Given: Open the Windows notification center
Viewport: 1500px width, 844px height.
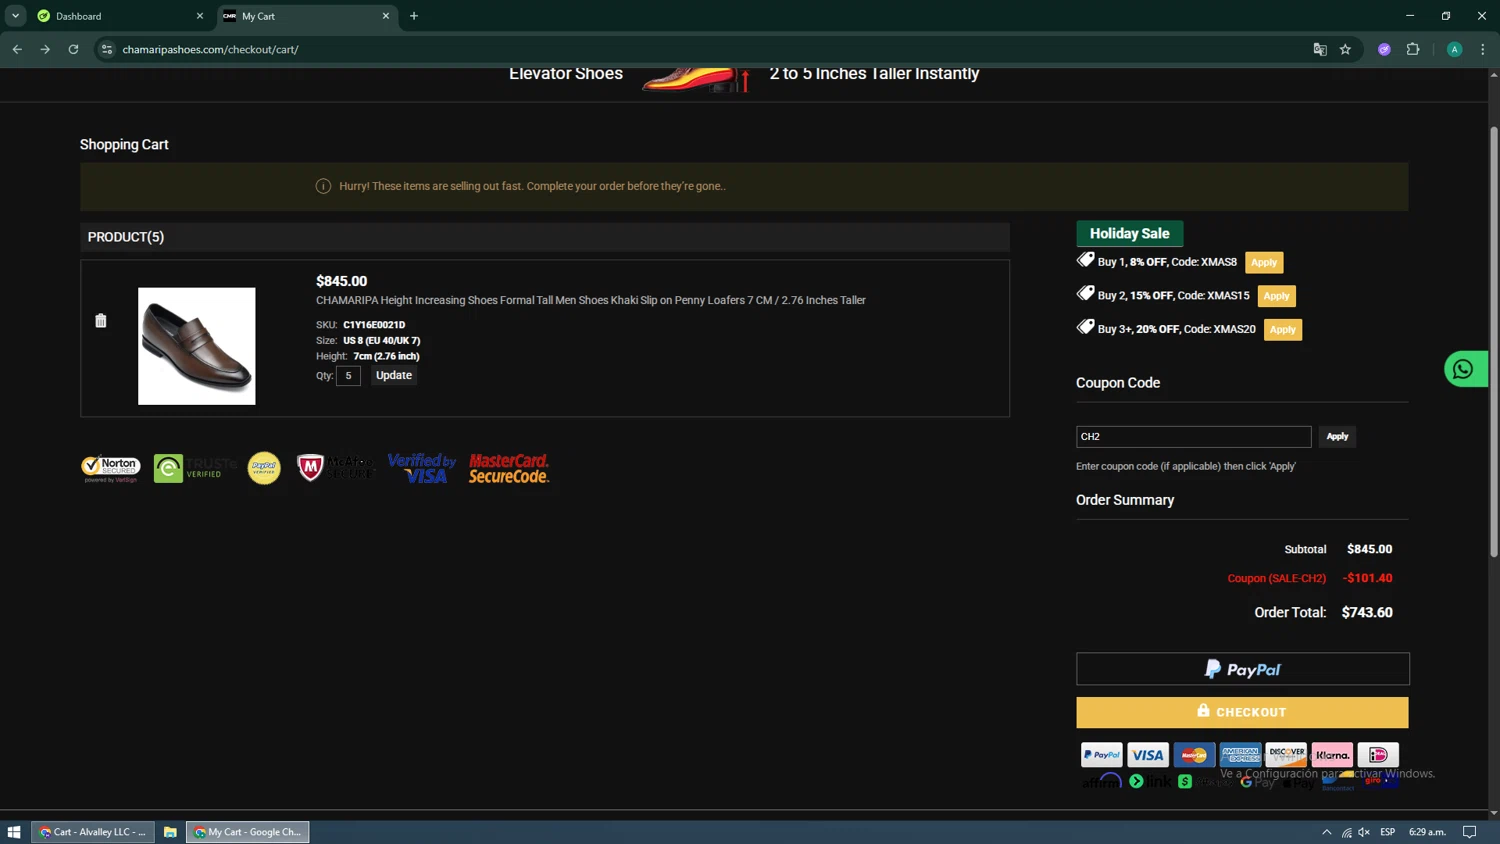Looking at the screenshot, I should 1470,832.
